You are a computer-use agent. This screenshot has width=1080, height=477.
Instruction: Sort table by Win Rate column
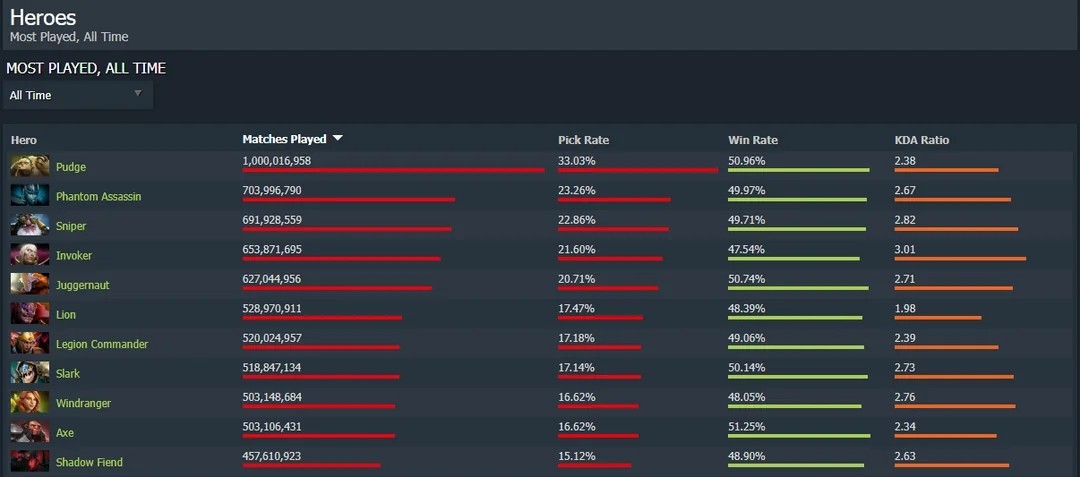tap(753, 140)
